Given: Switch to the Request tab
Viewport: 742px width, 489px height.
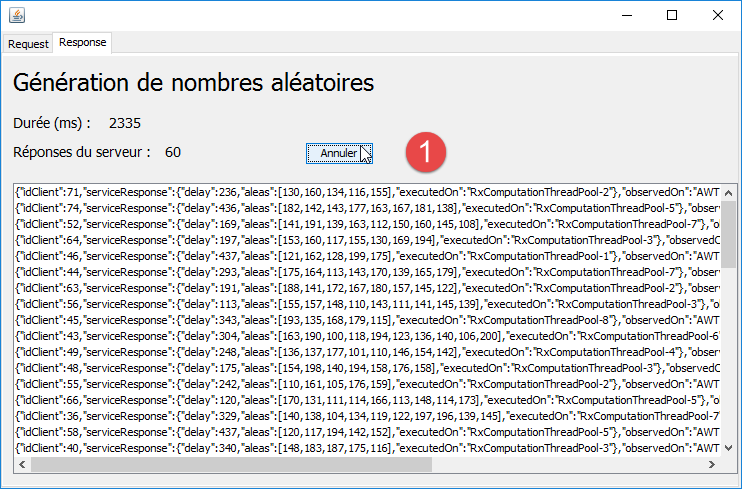Looking at the screenshot, I should (28, 43).
